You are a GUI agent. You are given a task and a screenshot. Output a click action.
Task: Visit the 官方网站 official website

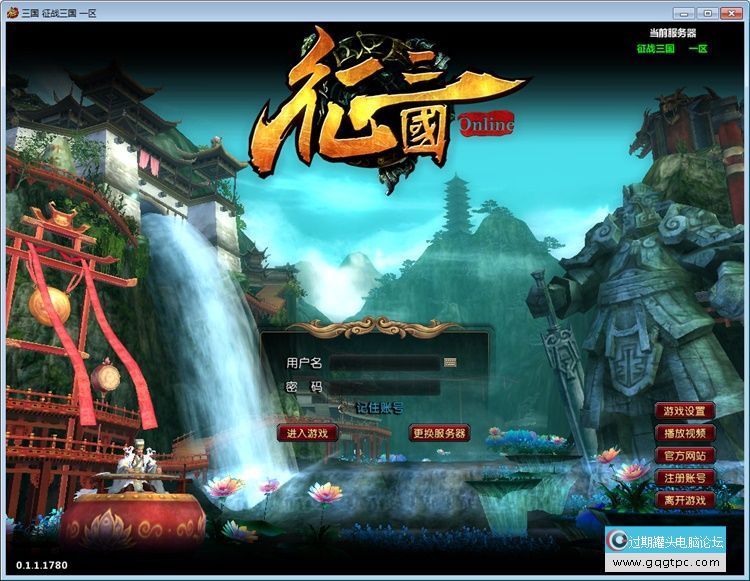point(685,455)
